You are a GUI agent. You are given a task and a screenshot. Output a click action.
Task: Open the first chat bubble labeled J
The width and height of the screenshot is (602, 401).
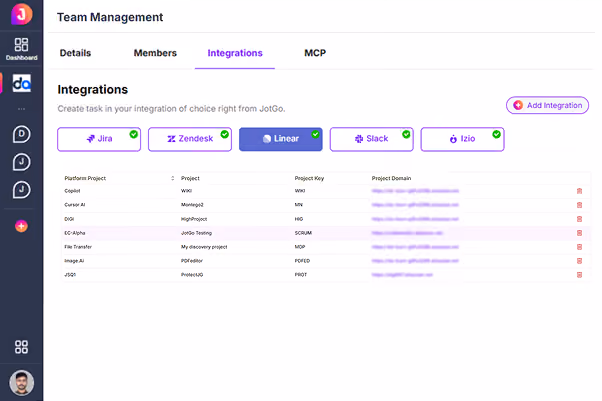tap(22, 162)
